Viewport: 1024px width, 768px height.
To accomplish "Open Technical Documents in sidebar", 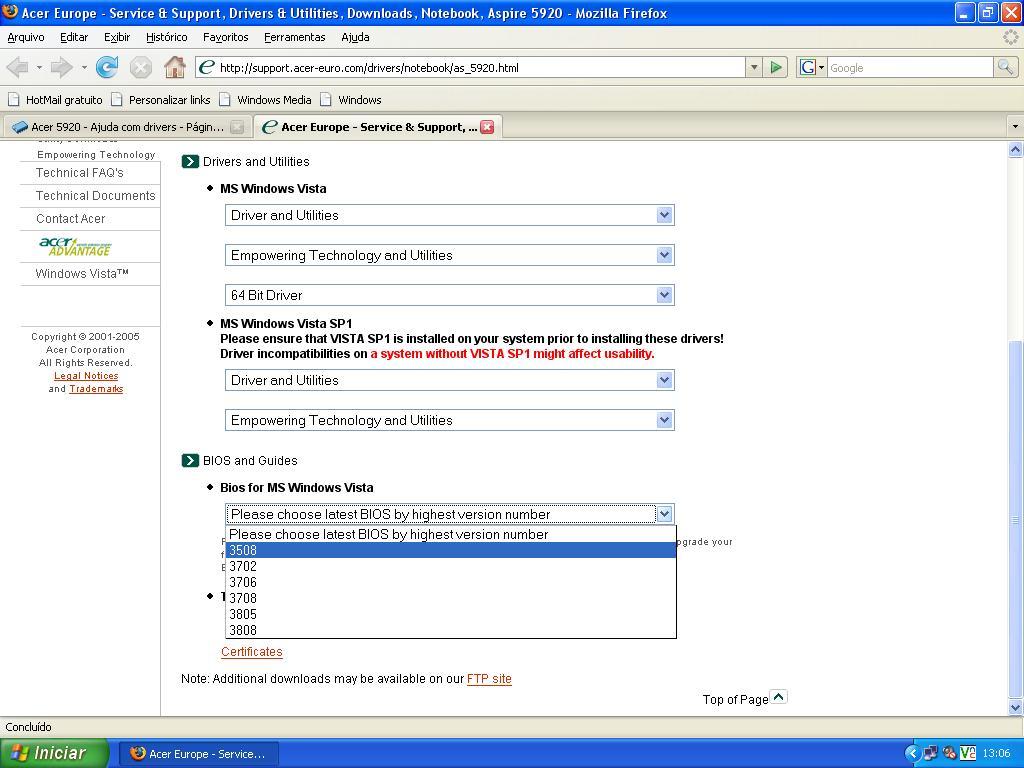I will 95,195.
